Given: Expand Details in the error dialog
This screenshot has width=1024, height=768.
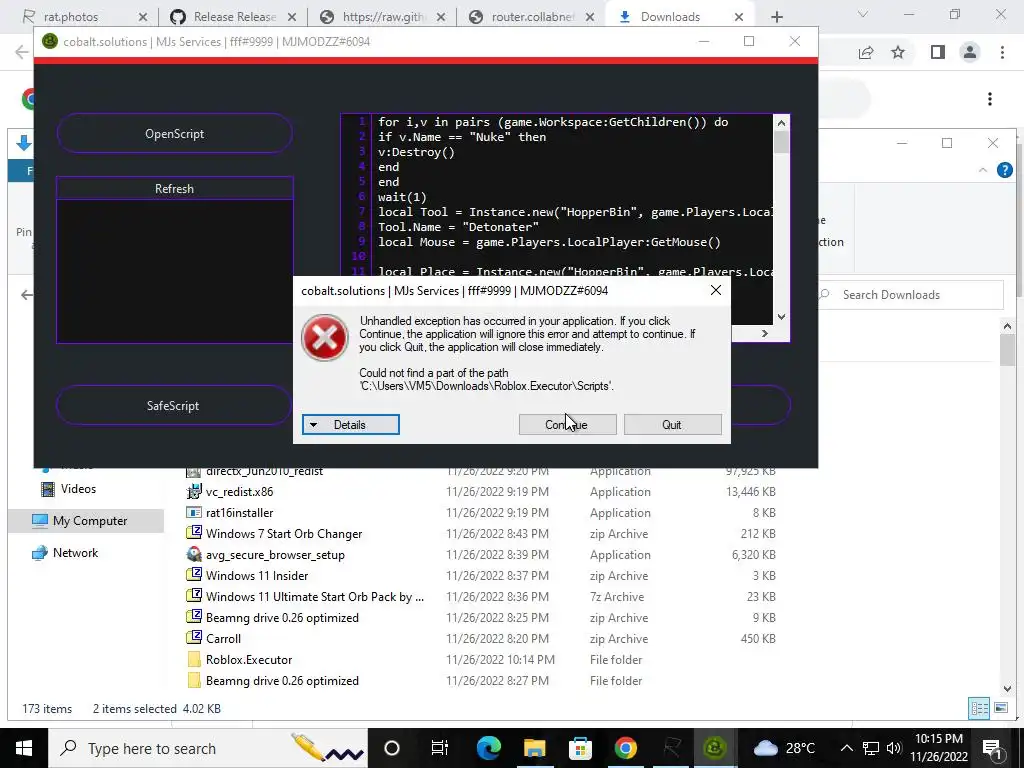Looking at the screenshot, I should (350, 424).
